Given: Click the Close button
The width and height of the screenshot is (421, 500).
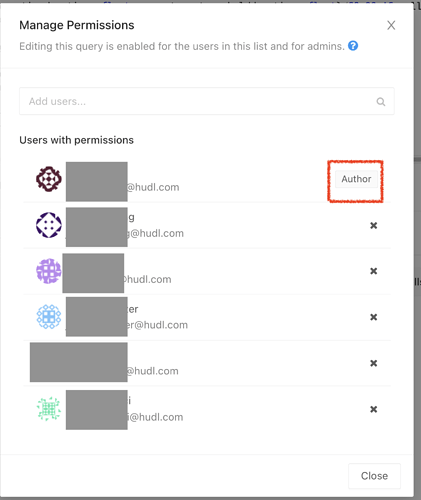Looking at the screenshot, I should coord(374,476).
